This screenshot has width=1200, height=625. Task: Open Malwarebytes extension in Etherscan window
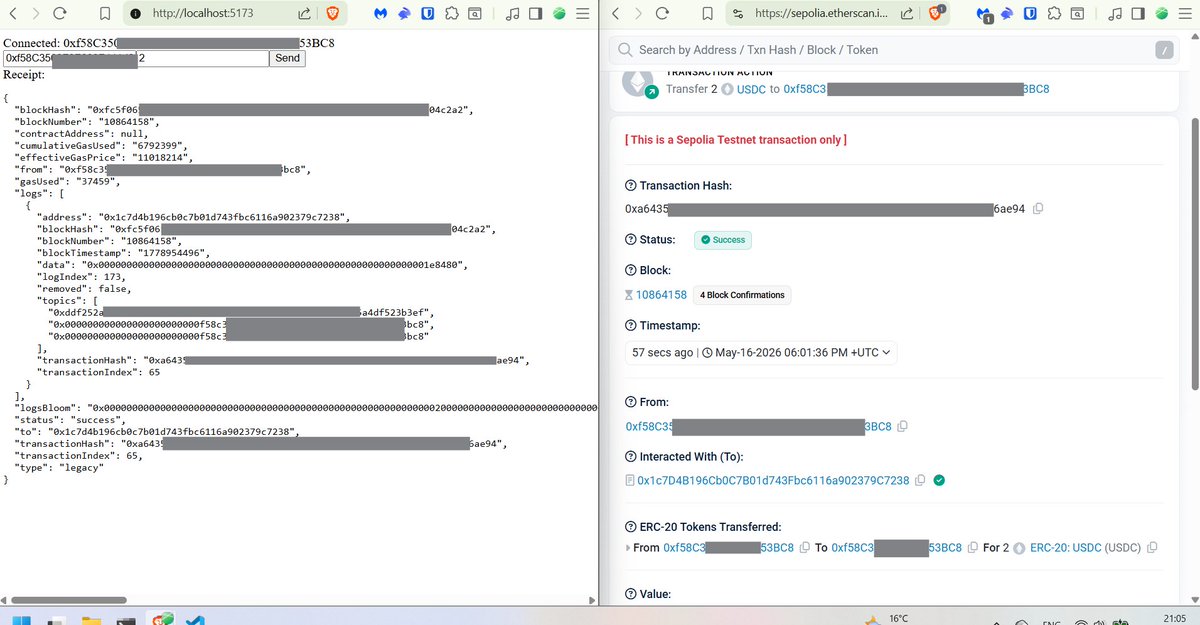[984, 15]
